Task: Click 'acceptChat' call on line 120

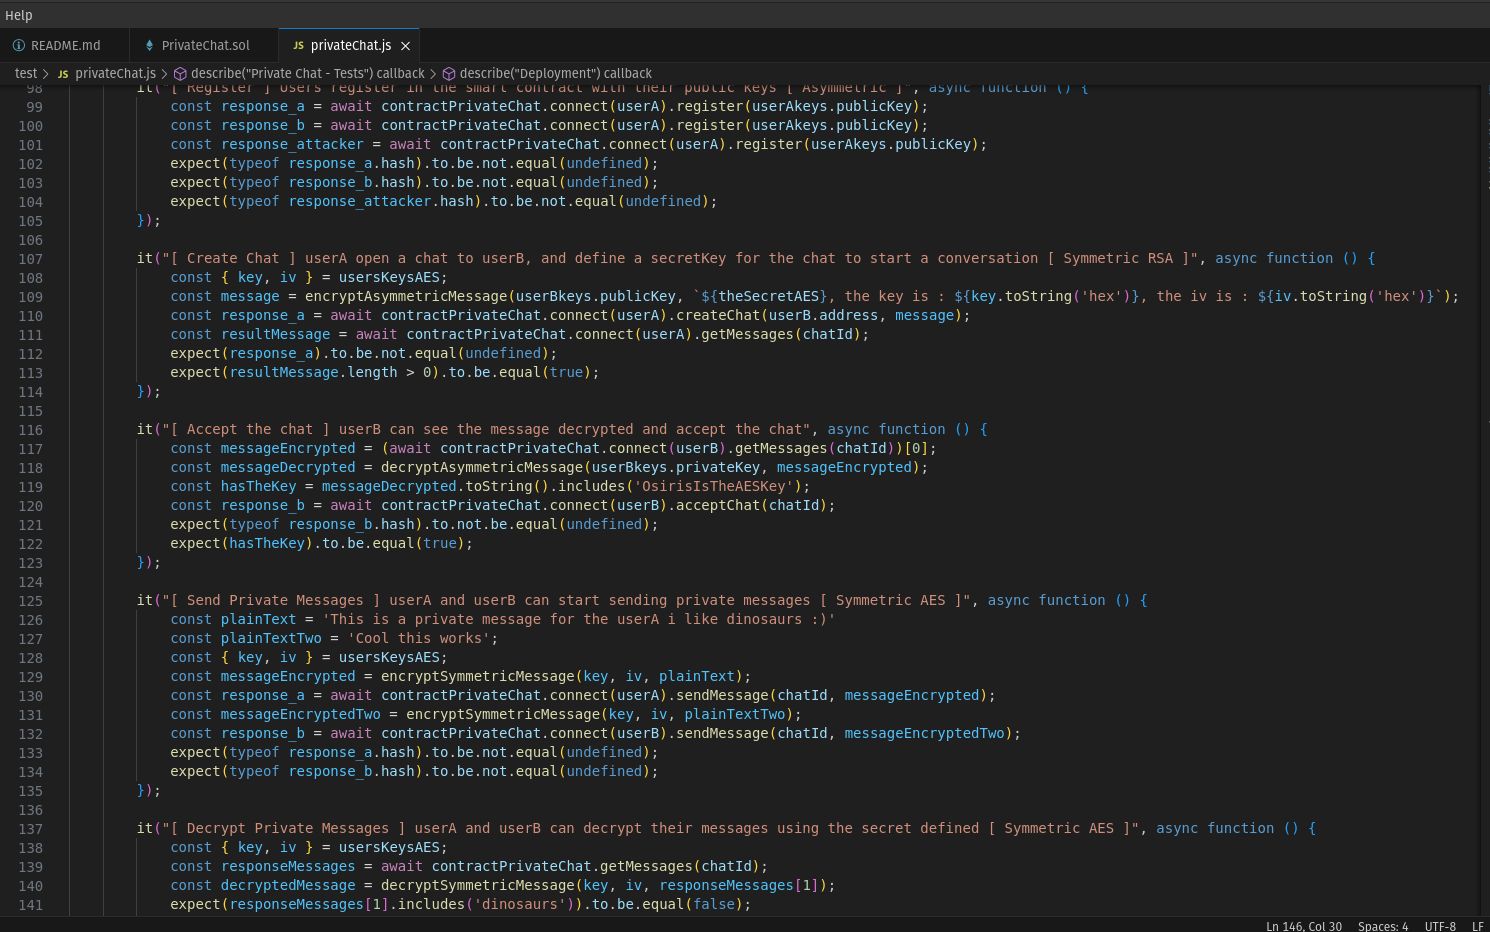Action: pyautogui.click(x=718, y=505)
